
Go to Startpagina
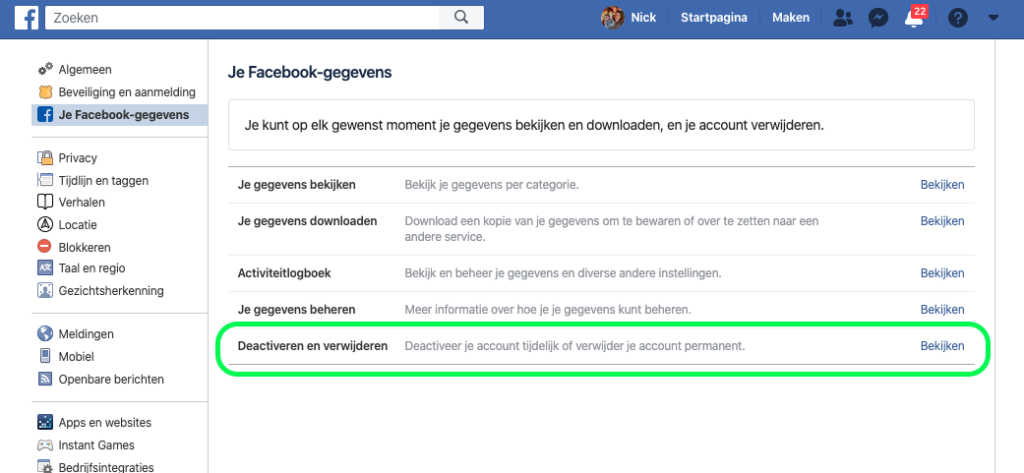point(714,18)
